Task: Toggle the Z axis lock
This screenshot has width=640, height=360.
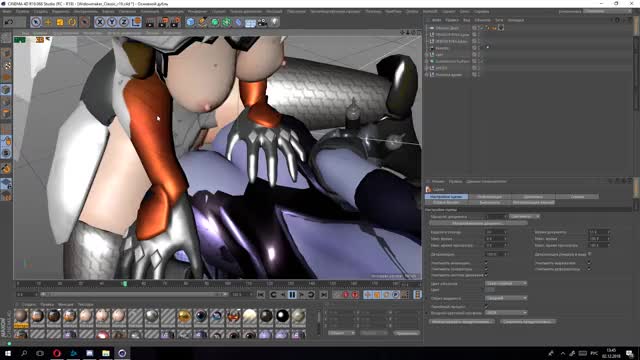Action: 124,22
